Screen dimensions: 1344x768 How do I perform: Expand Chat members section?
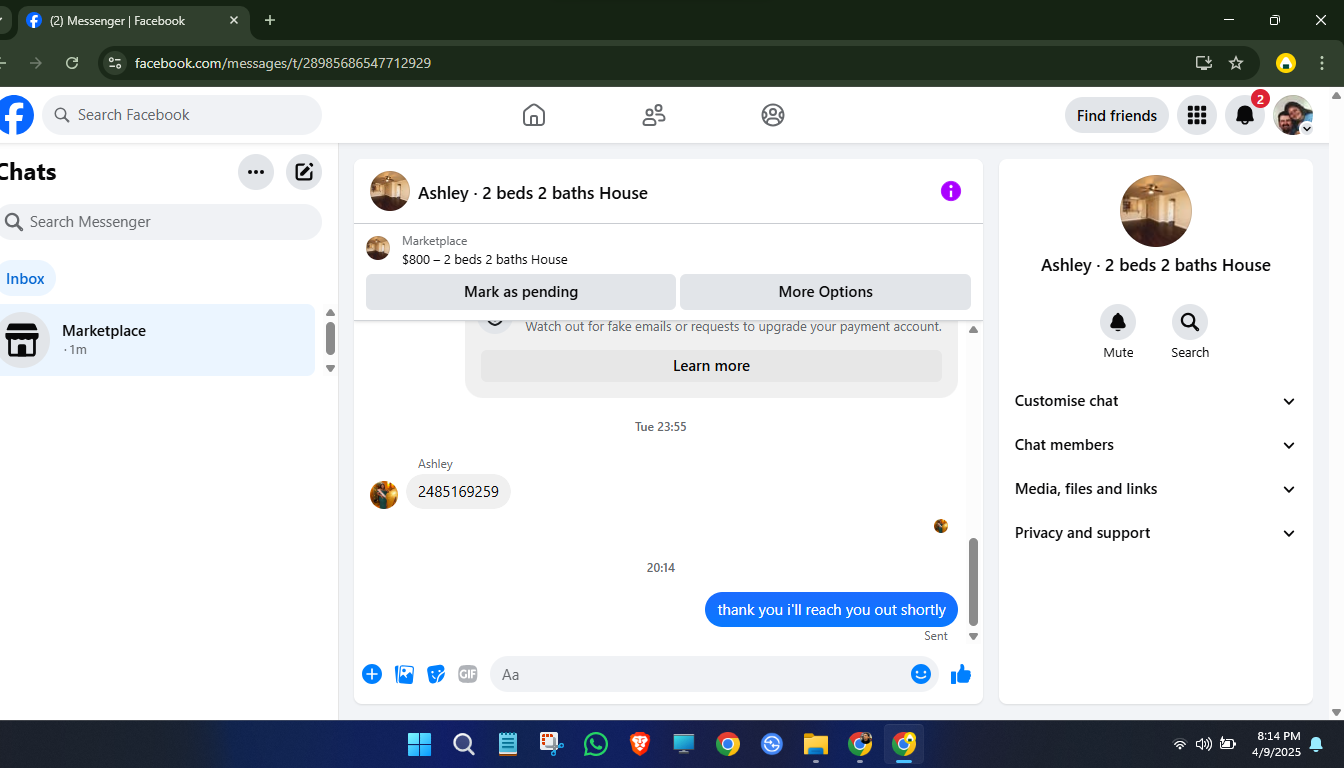pyautogui.click(x=1156, y=445)
